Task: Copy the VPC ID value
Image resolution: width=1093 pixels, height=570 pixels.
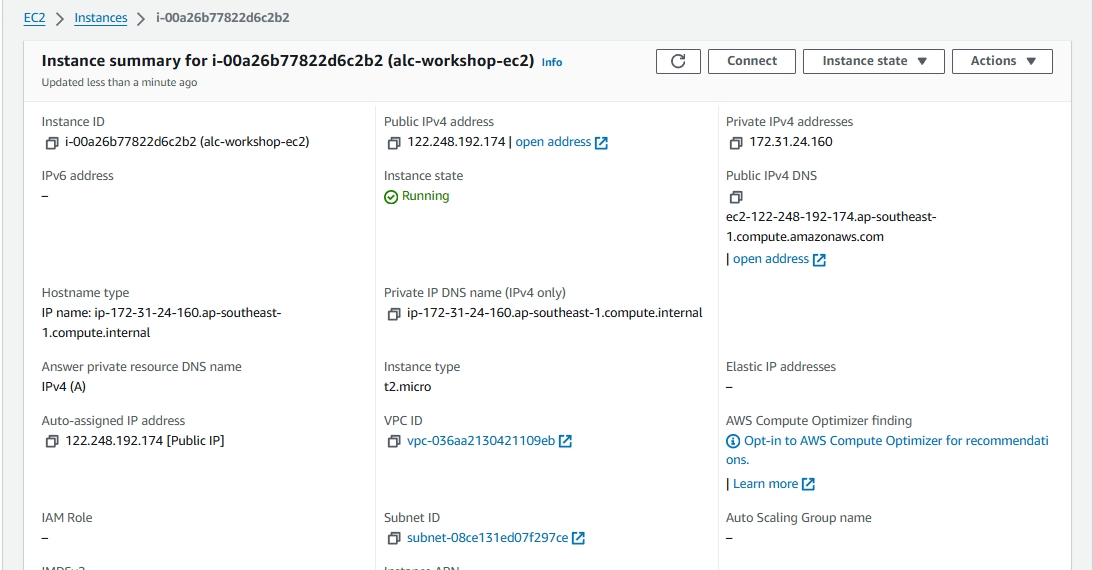Action: click(394, 442)
